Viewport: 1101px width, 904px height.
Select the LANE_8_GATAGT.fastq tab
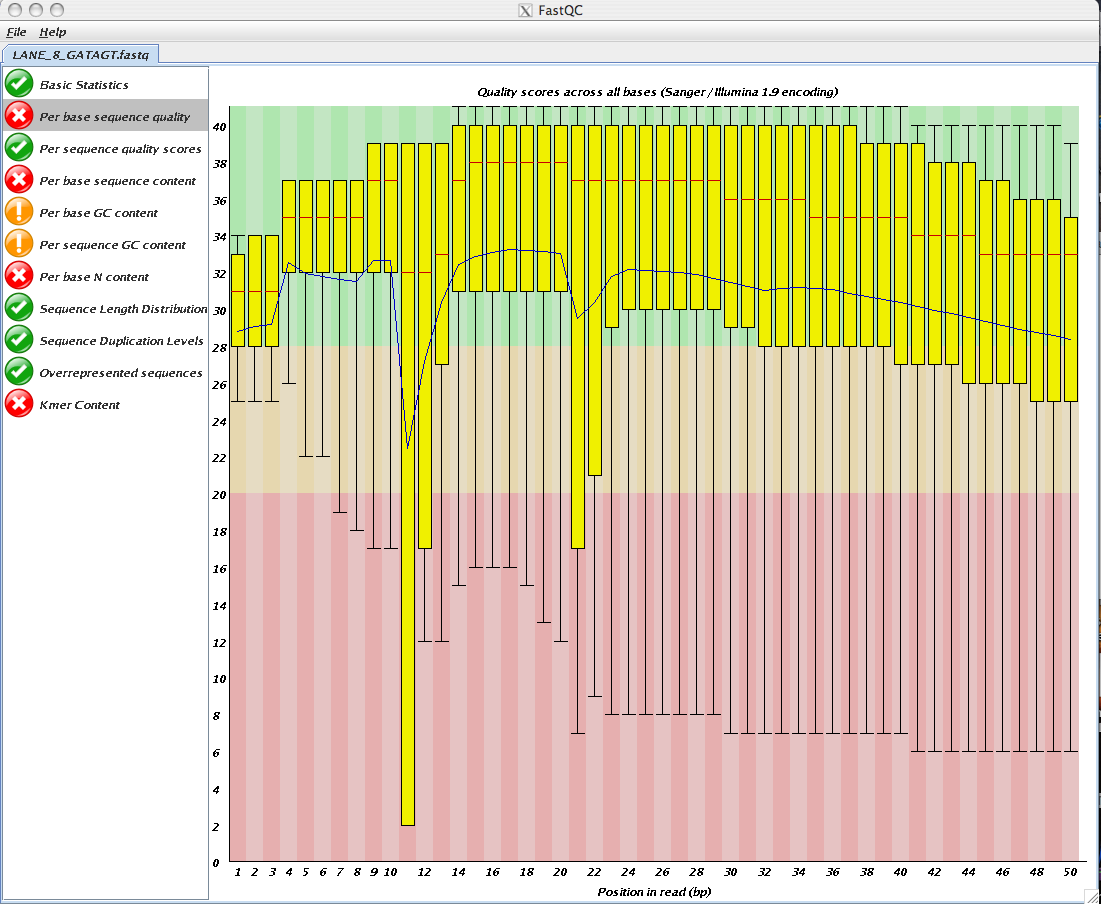81,54
